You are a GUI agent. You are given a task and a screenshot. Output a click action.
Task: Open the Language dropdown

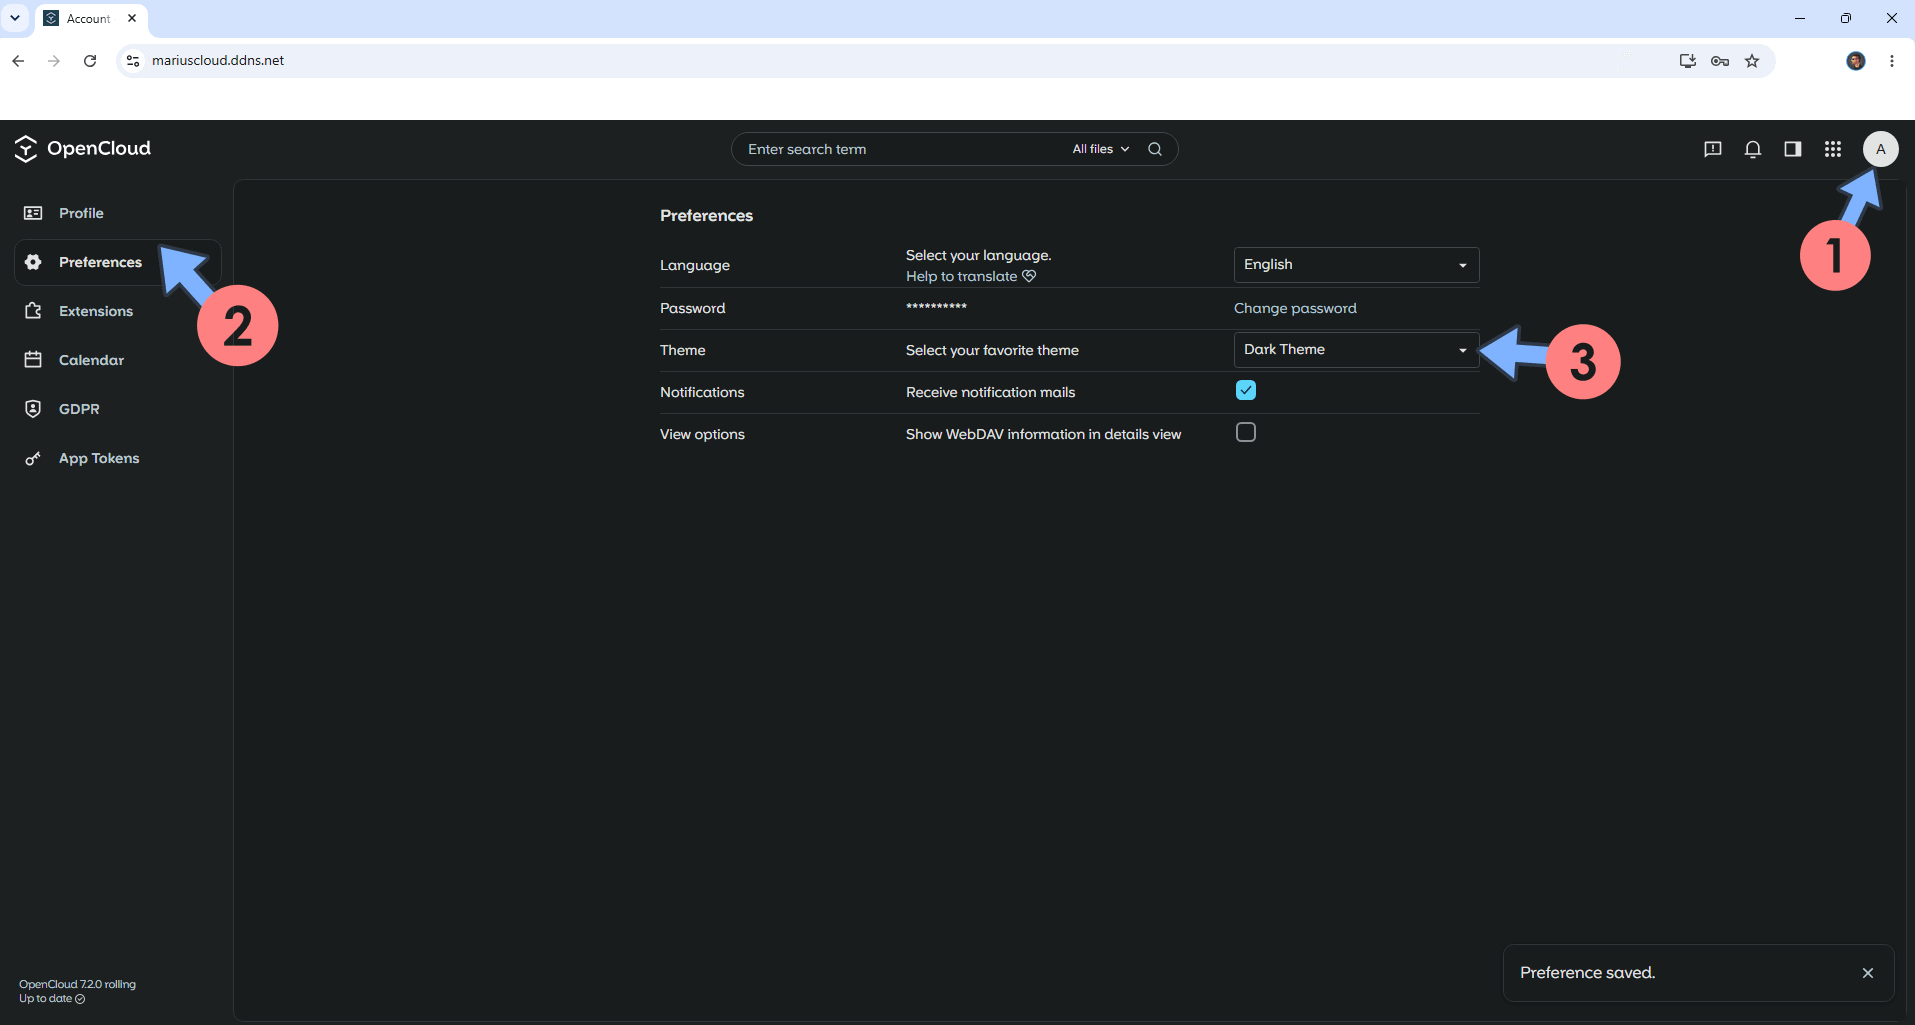(1356, 265)
